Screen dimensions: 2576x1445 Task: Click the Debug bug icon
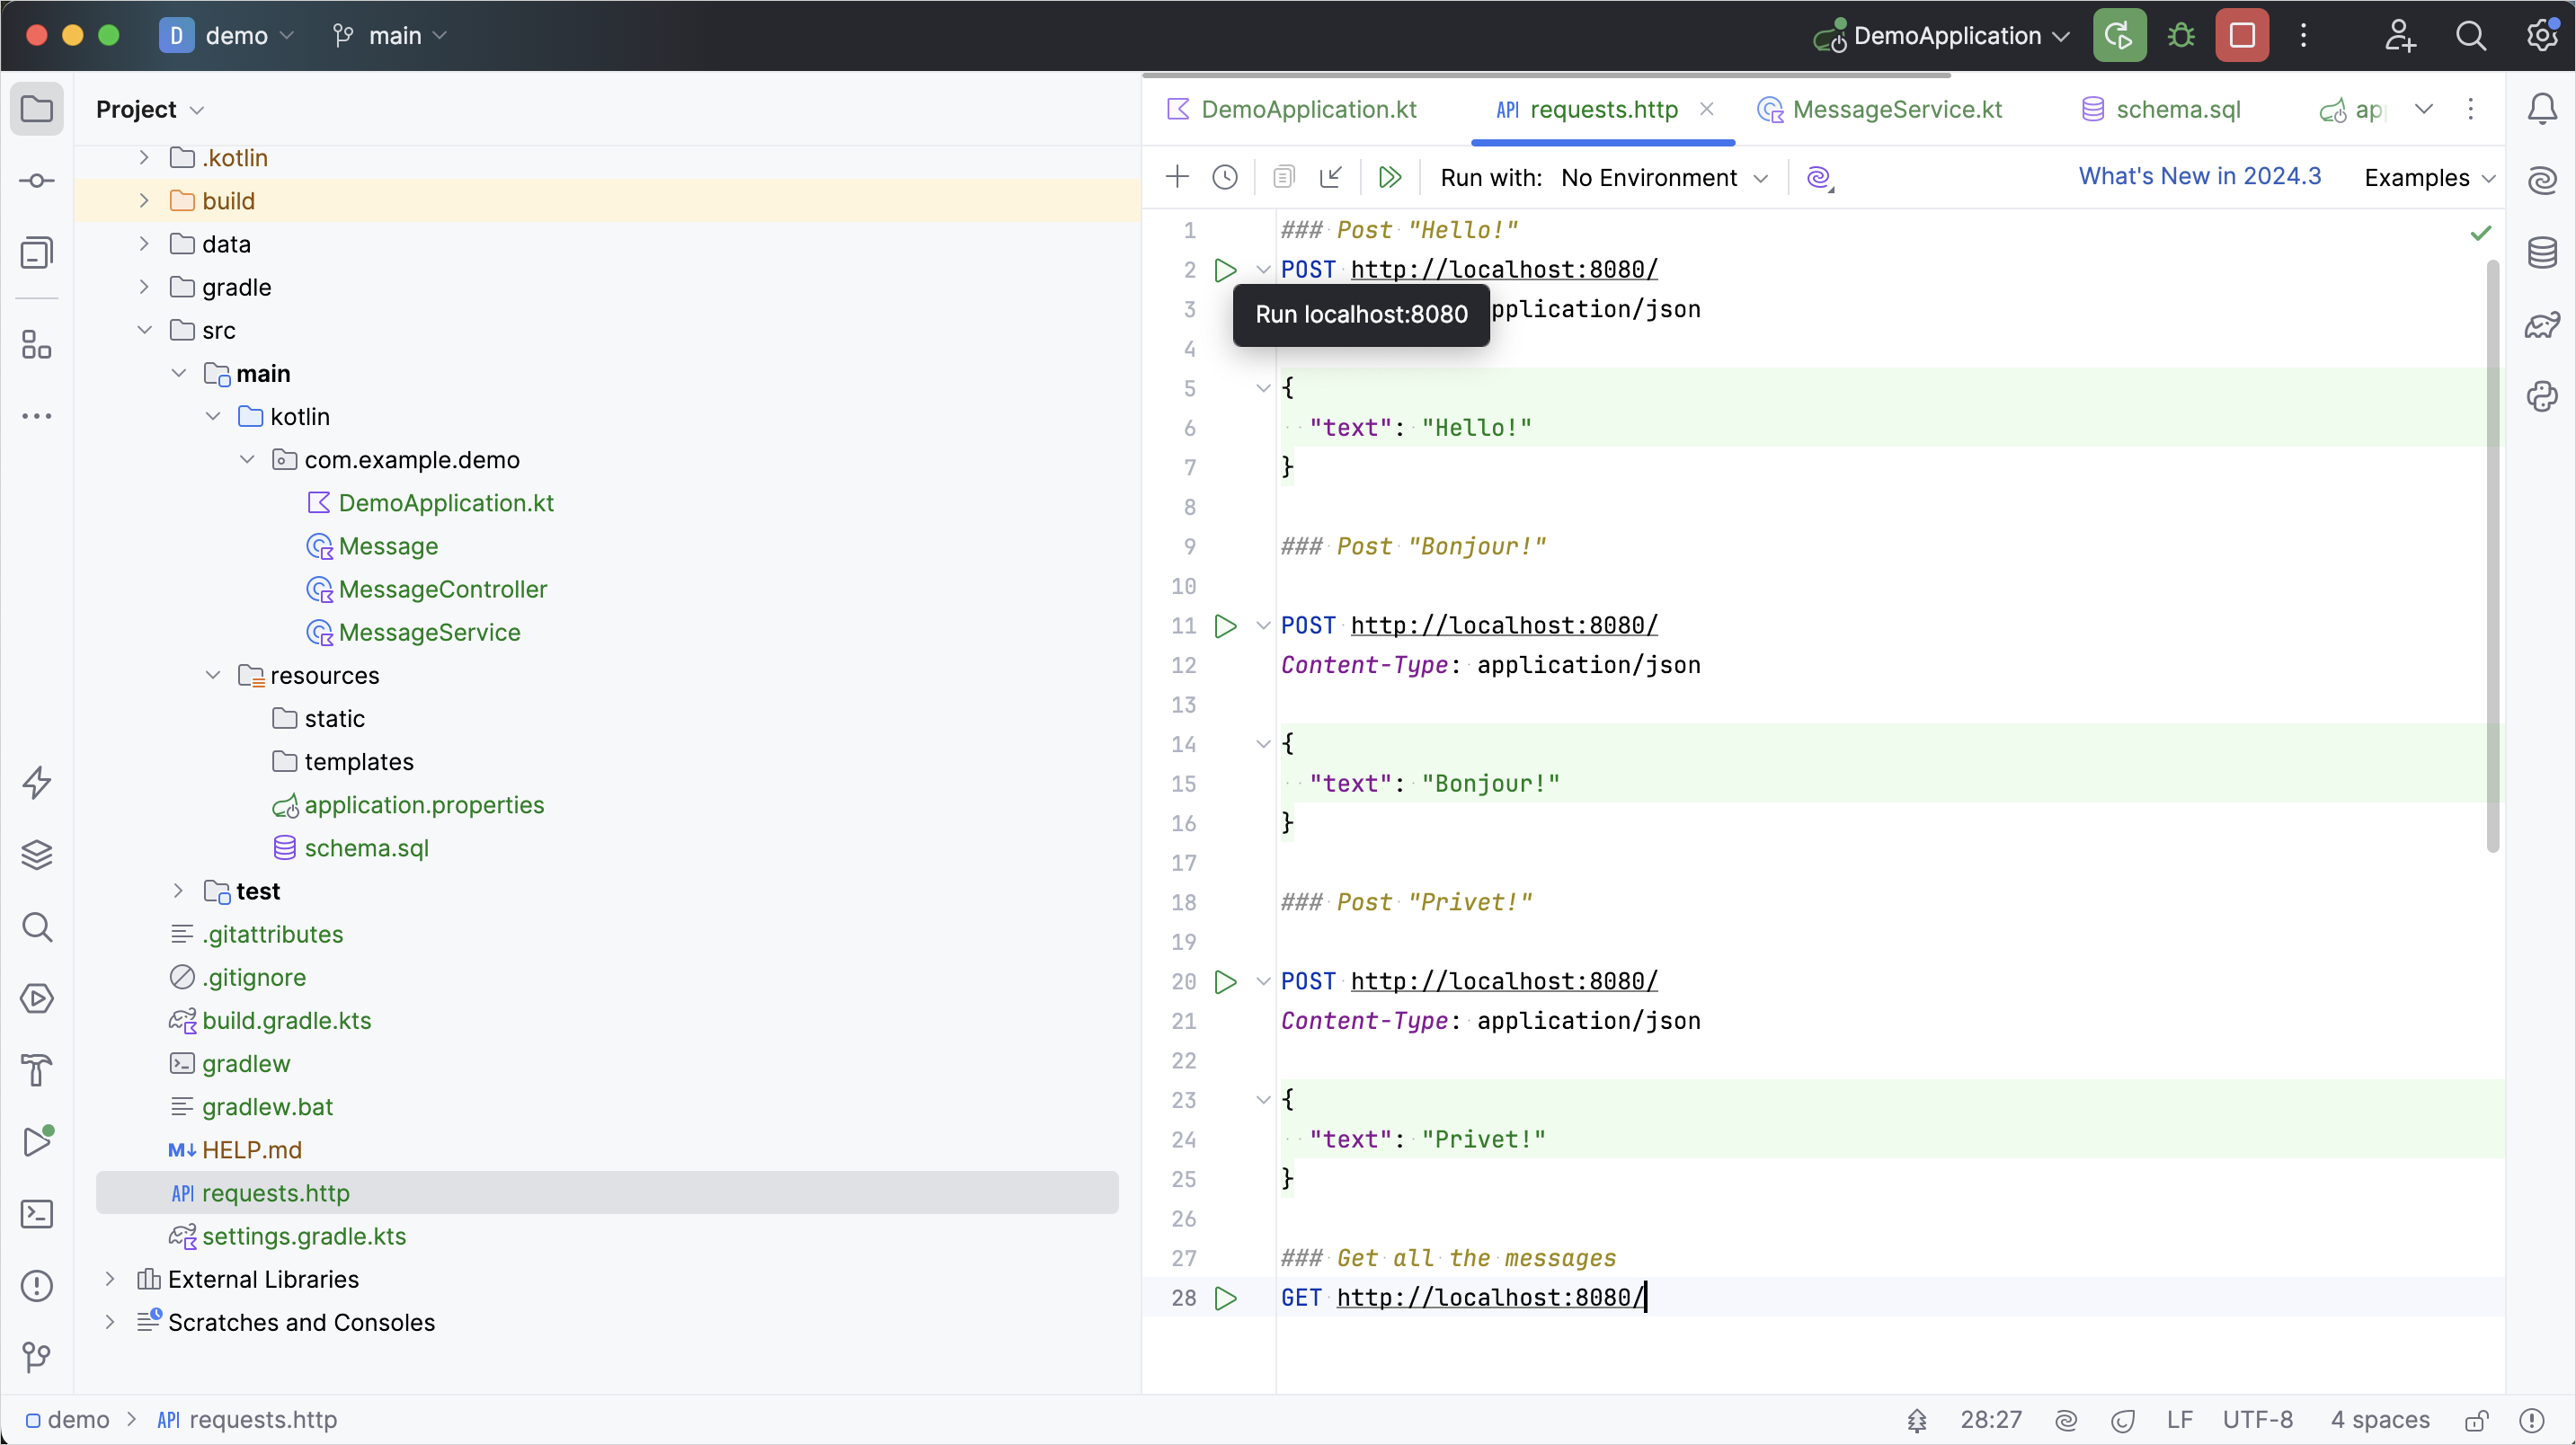coord(2181,36)
